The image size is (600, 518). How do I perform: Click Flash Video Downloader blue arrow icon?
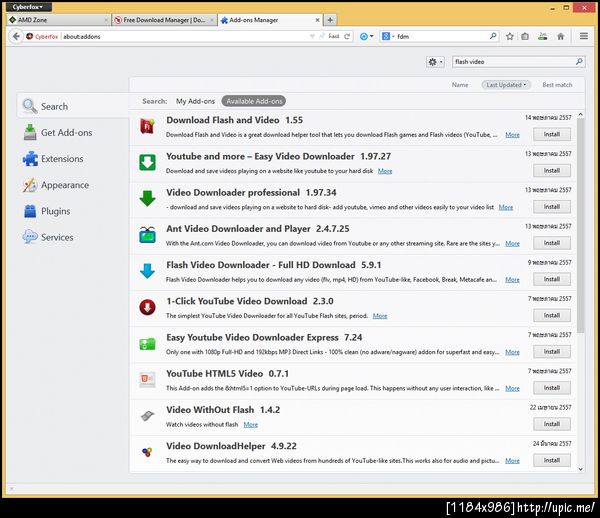point(147,271)
